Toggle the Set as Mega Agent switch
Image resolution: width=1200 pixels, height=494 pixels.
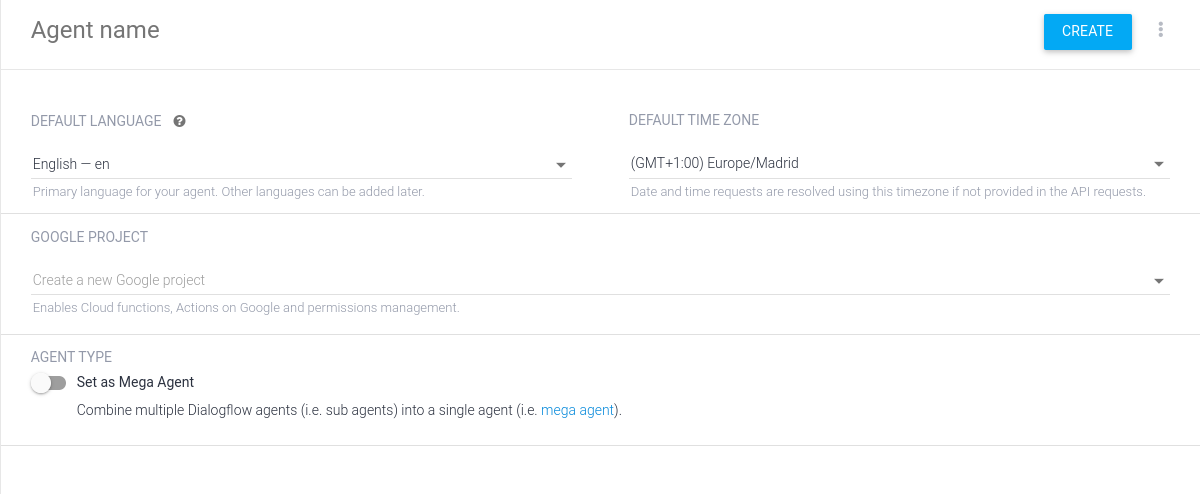pyautogui.click(x=48, y=383)
